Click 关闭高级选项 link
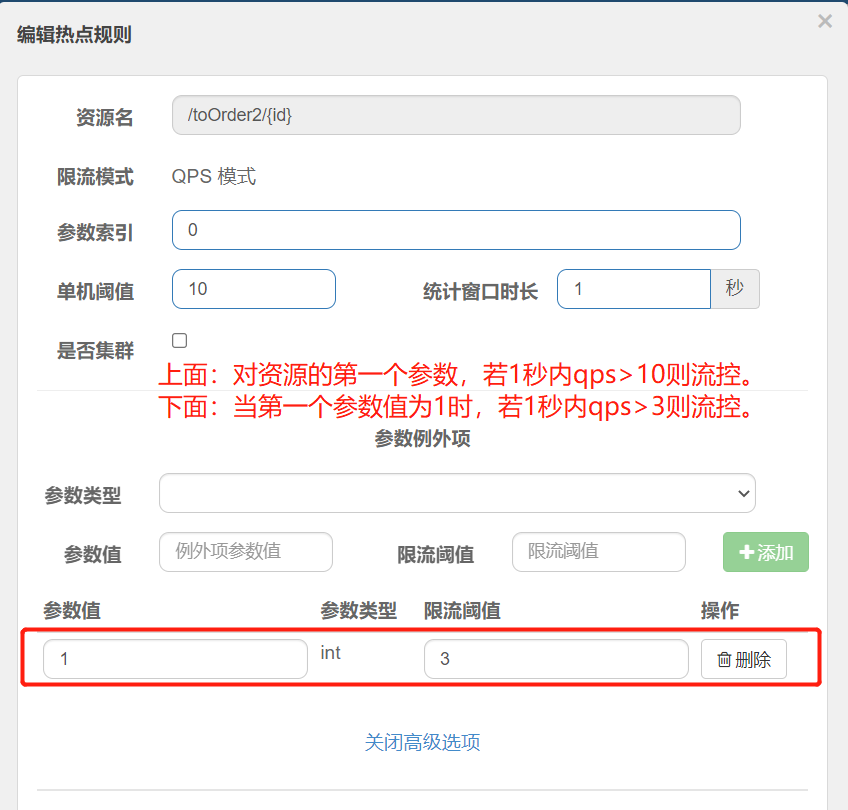 pos(422,742)
